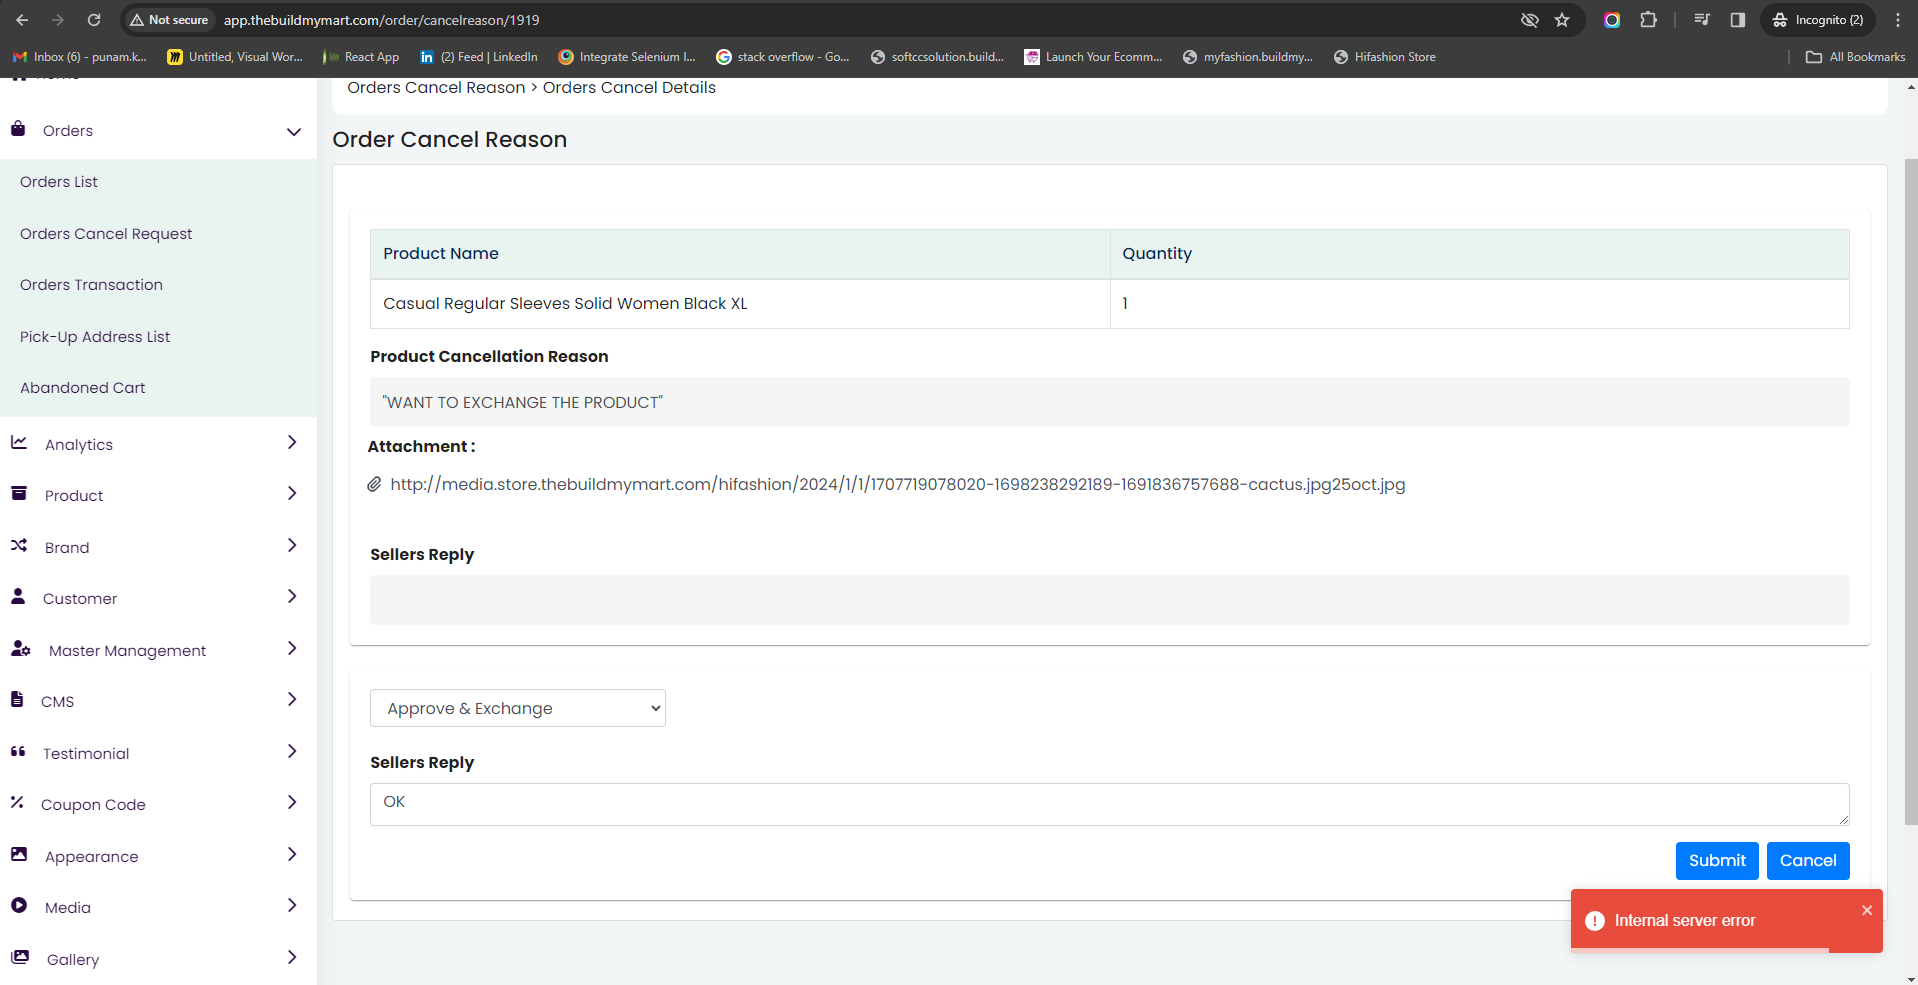
Task: Click the attachment paperclip icon
Action: click(374, 484)
